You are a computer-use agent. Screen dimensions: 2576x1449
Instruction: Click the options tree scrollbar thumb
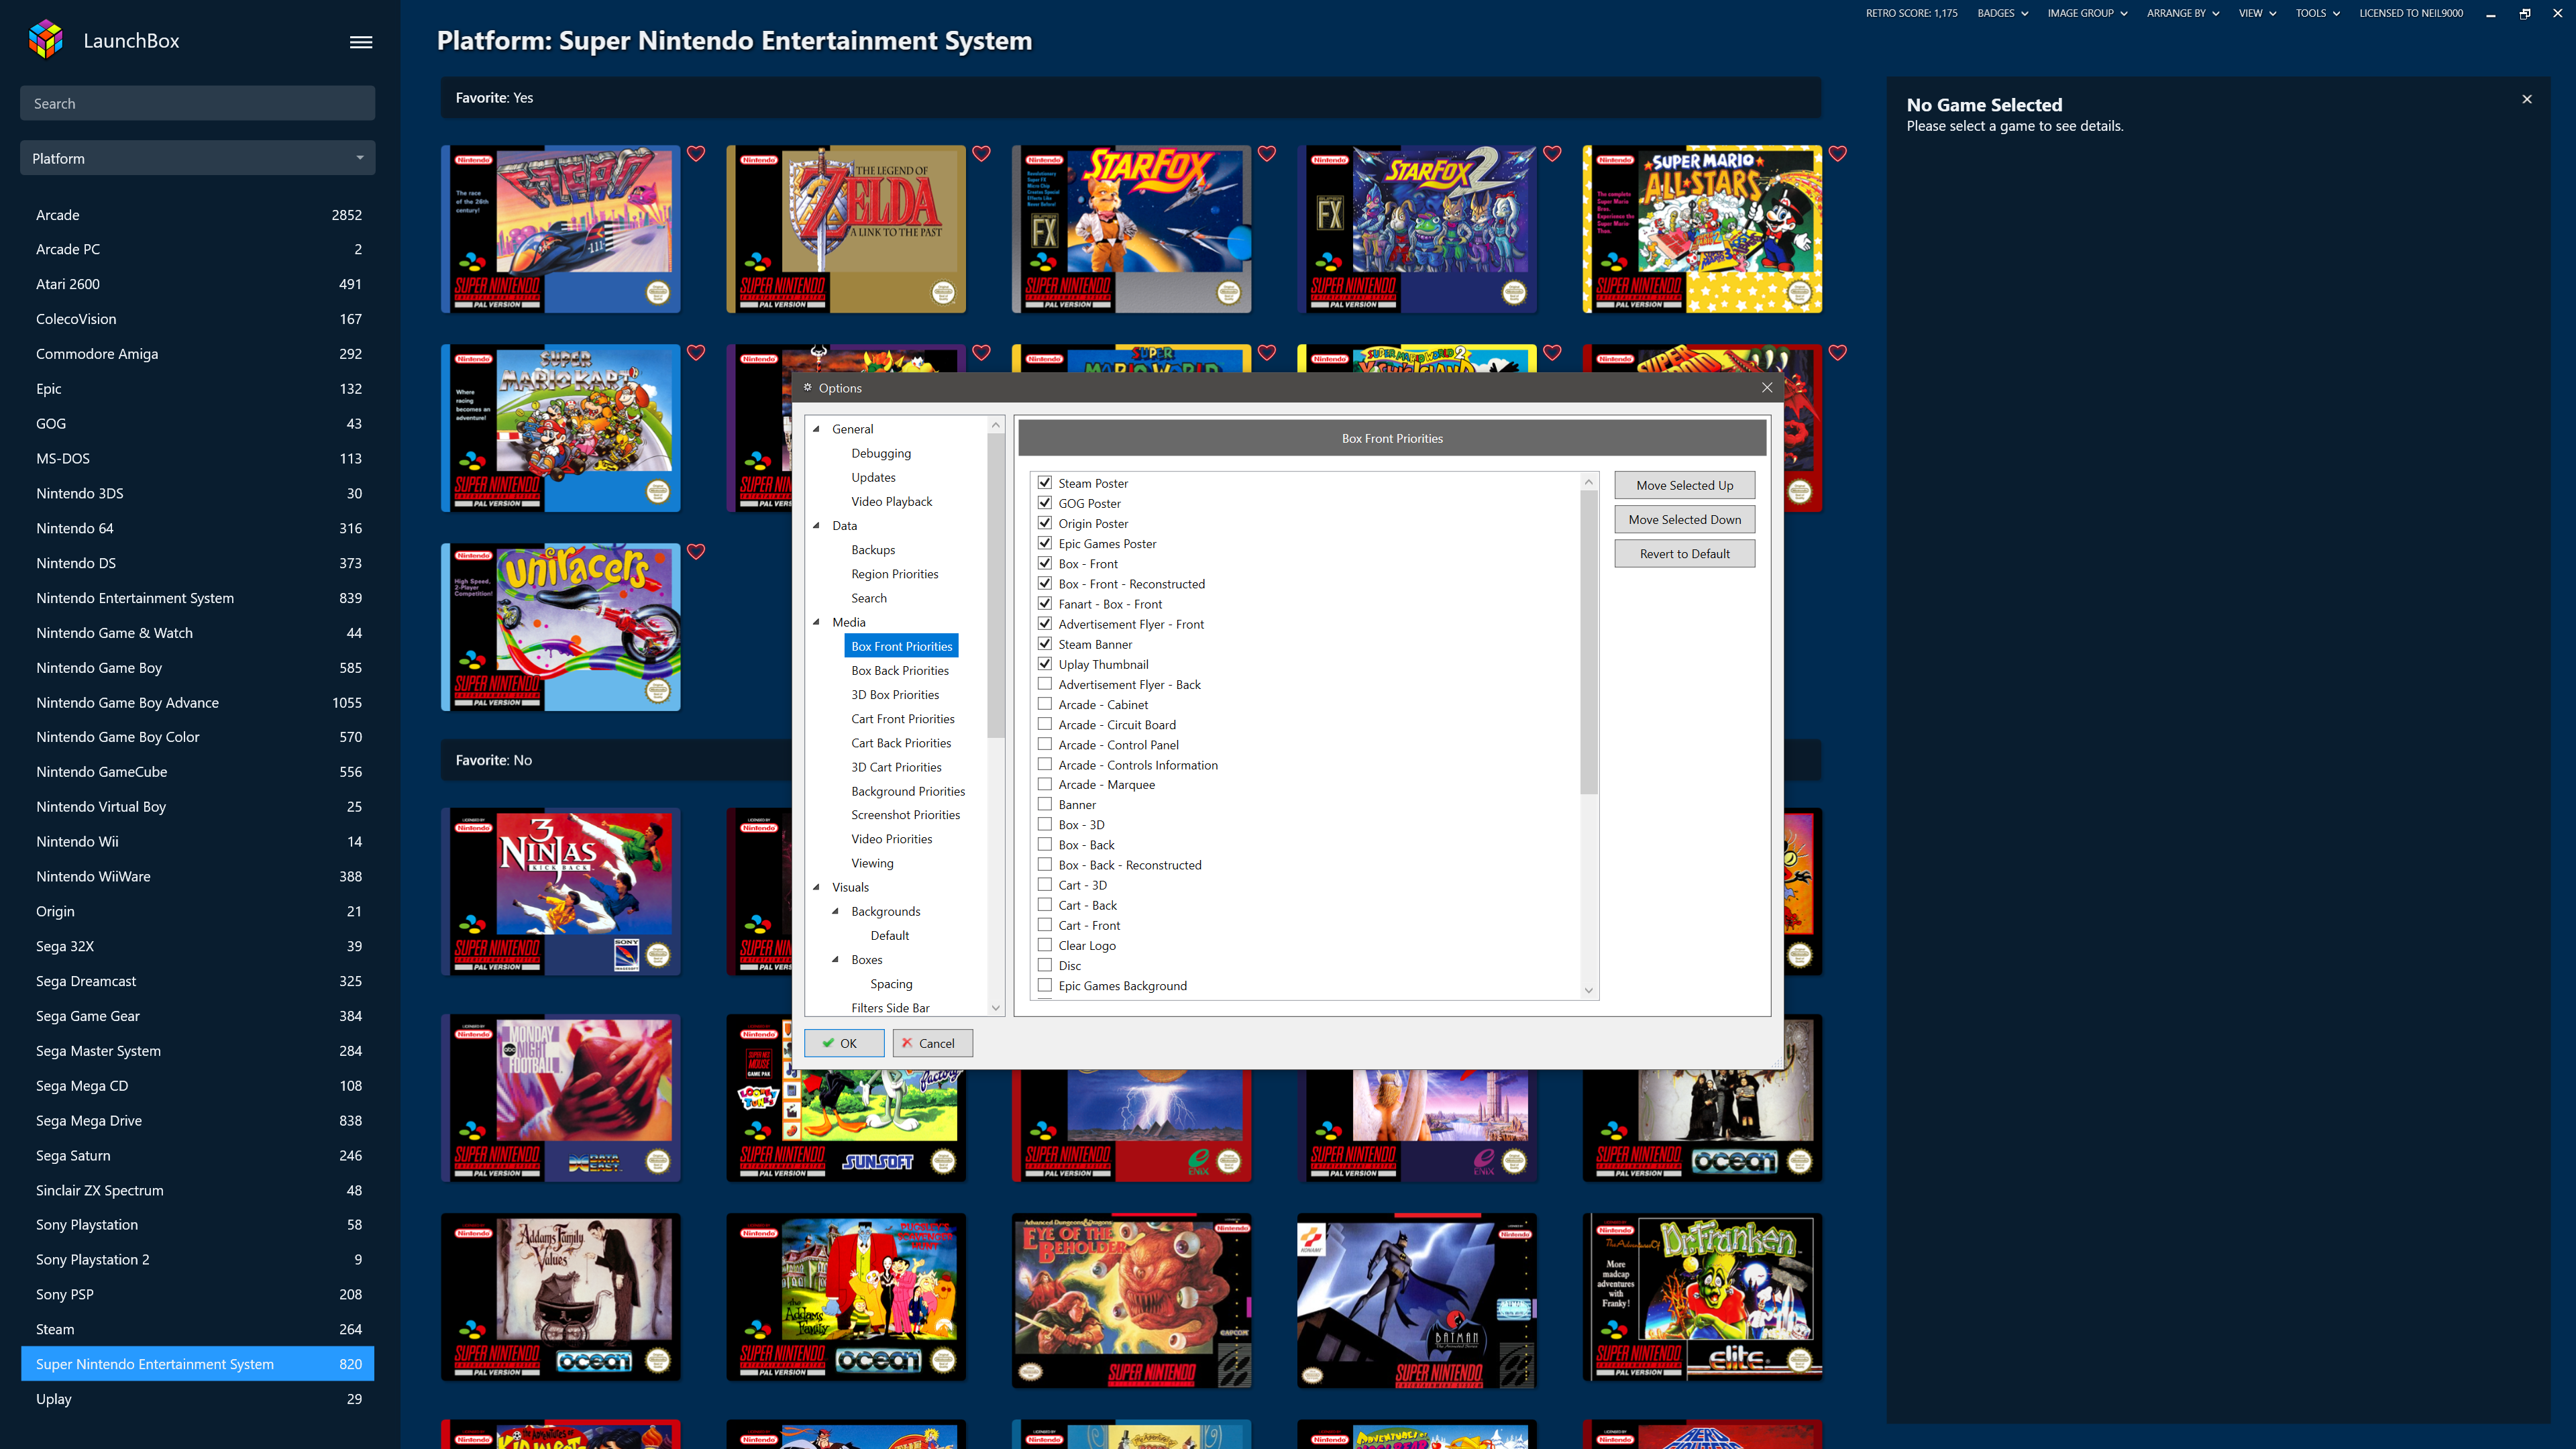pos(995,585)
